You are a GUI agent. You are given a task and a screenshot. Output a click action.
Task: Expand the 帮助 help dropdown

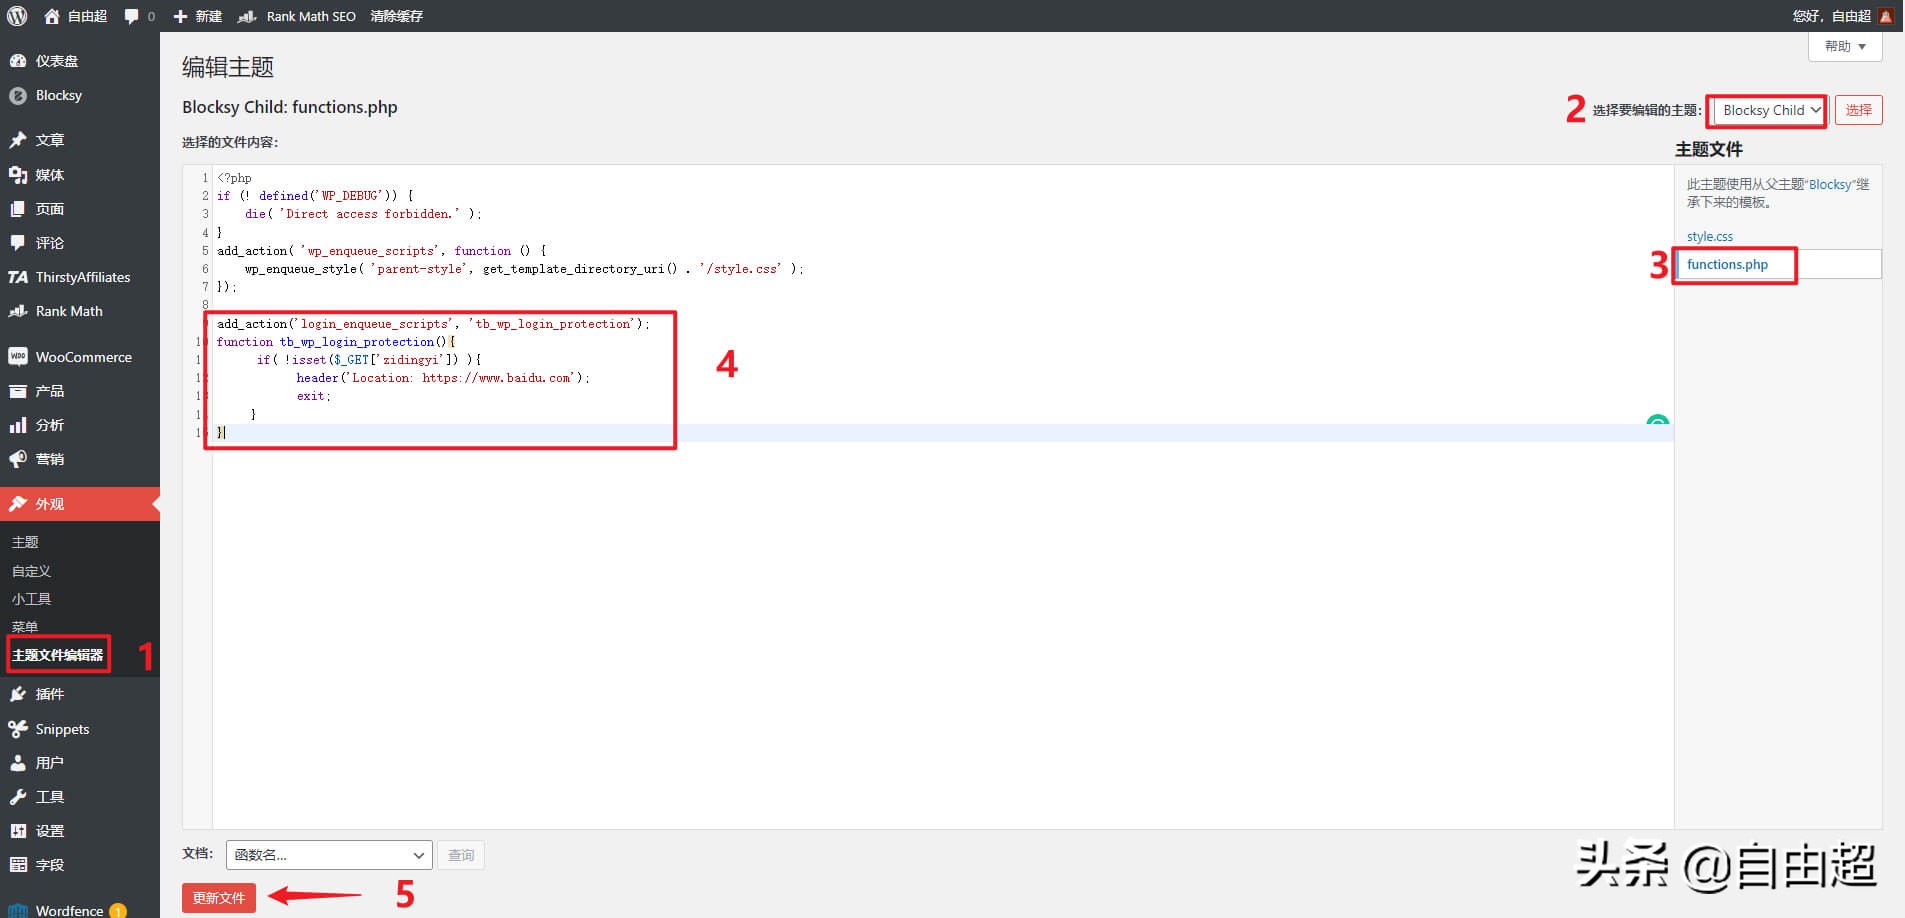click(1845, 46)
